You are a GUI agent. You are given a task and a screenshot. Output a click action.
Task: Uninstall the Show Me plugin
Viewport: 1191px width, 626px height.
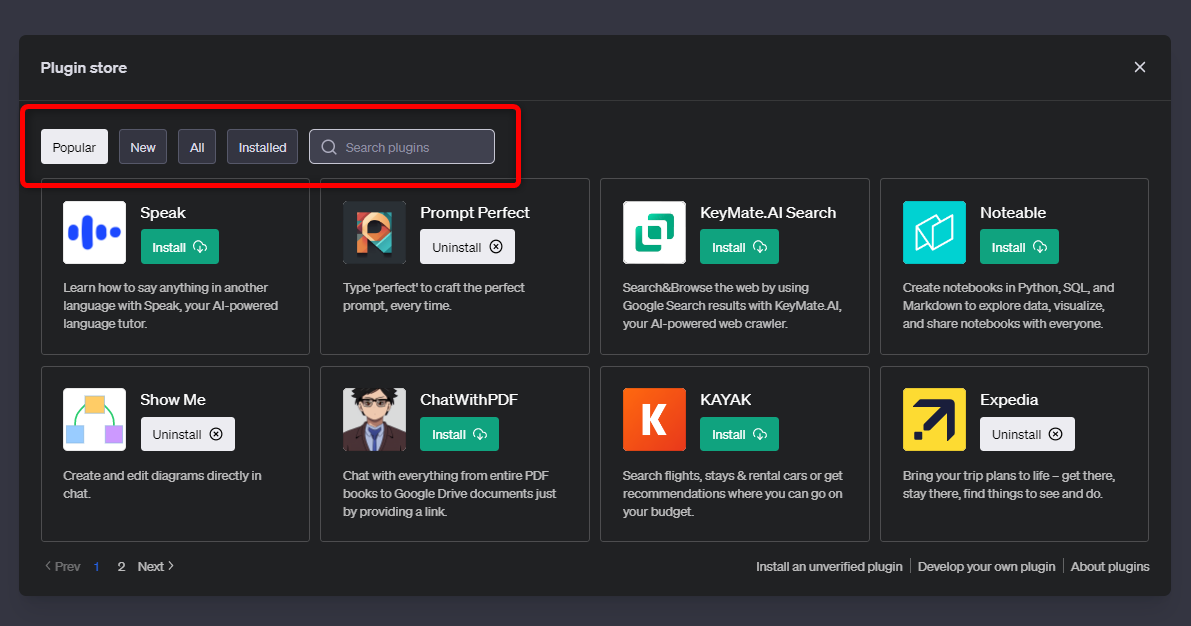pyautogui.click(x=188, y=434)
